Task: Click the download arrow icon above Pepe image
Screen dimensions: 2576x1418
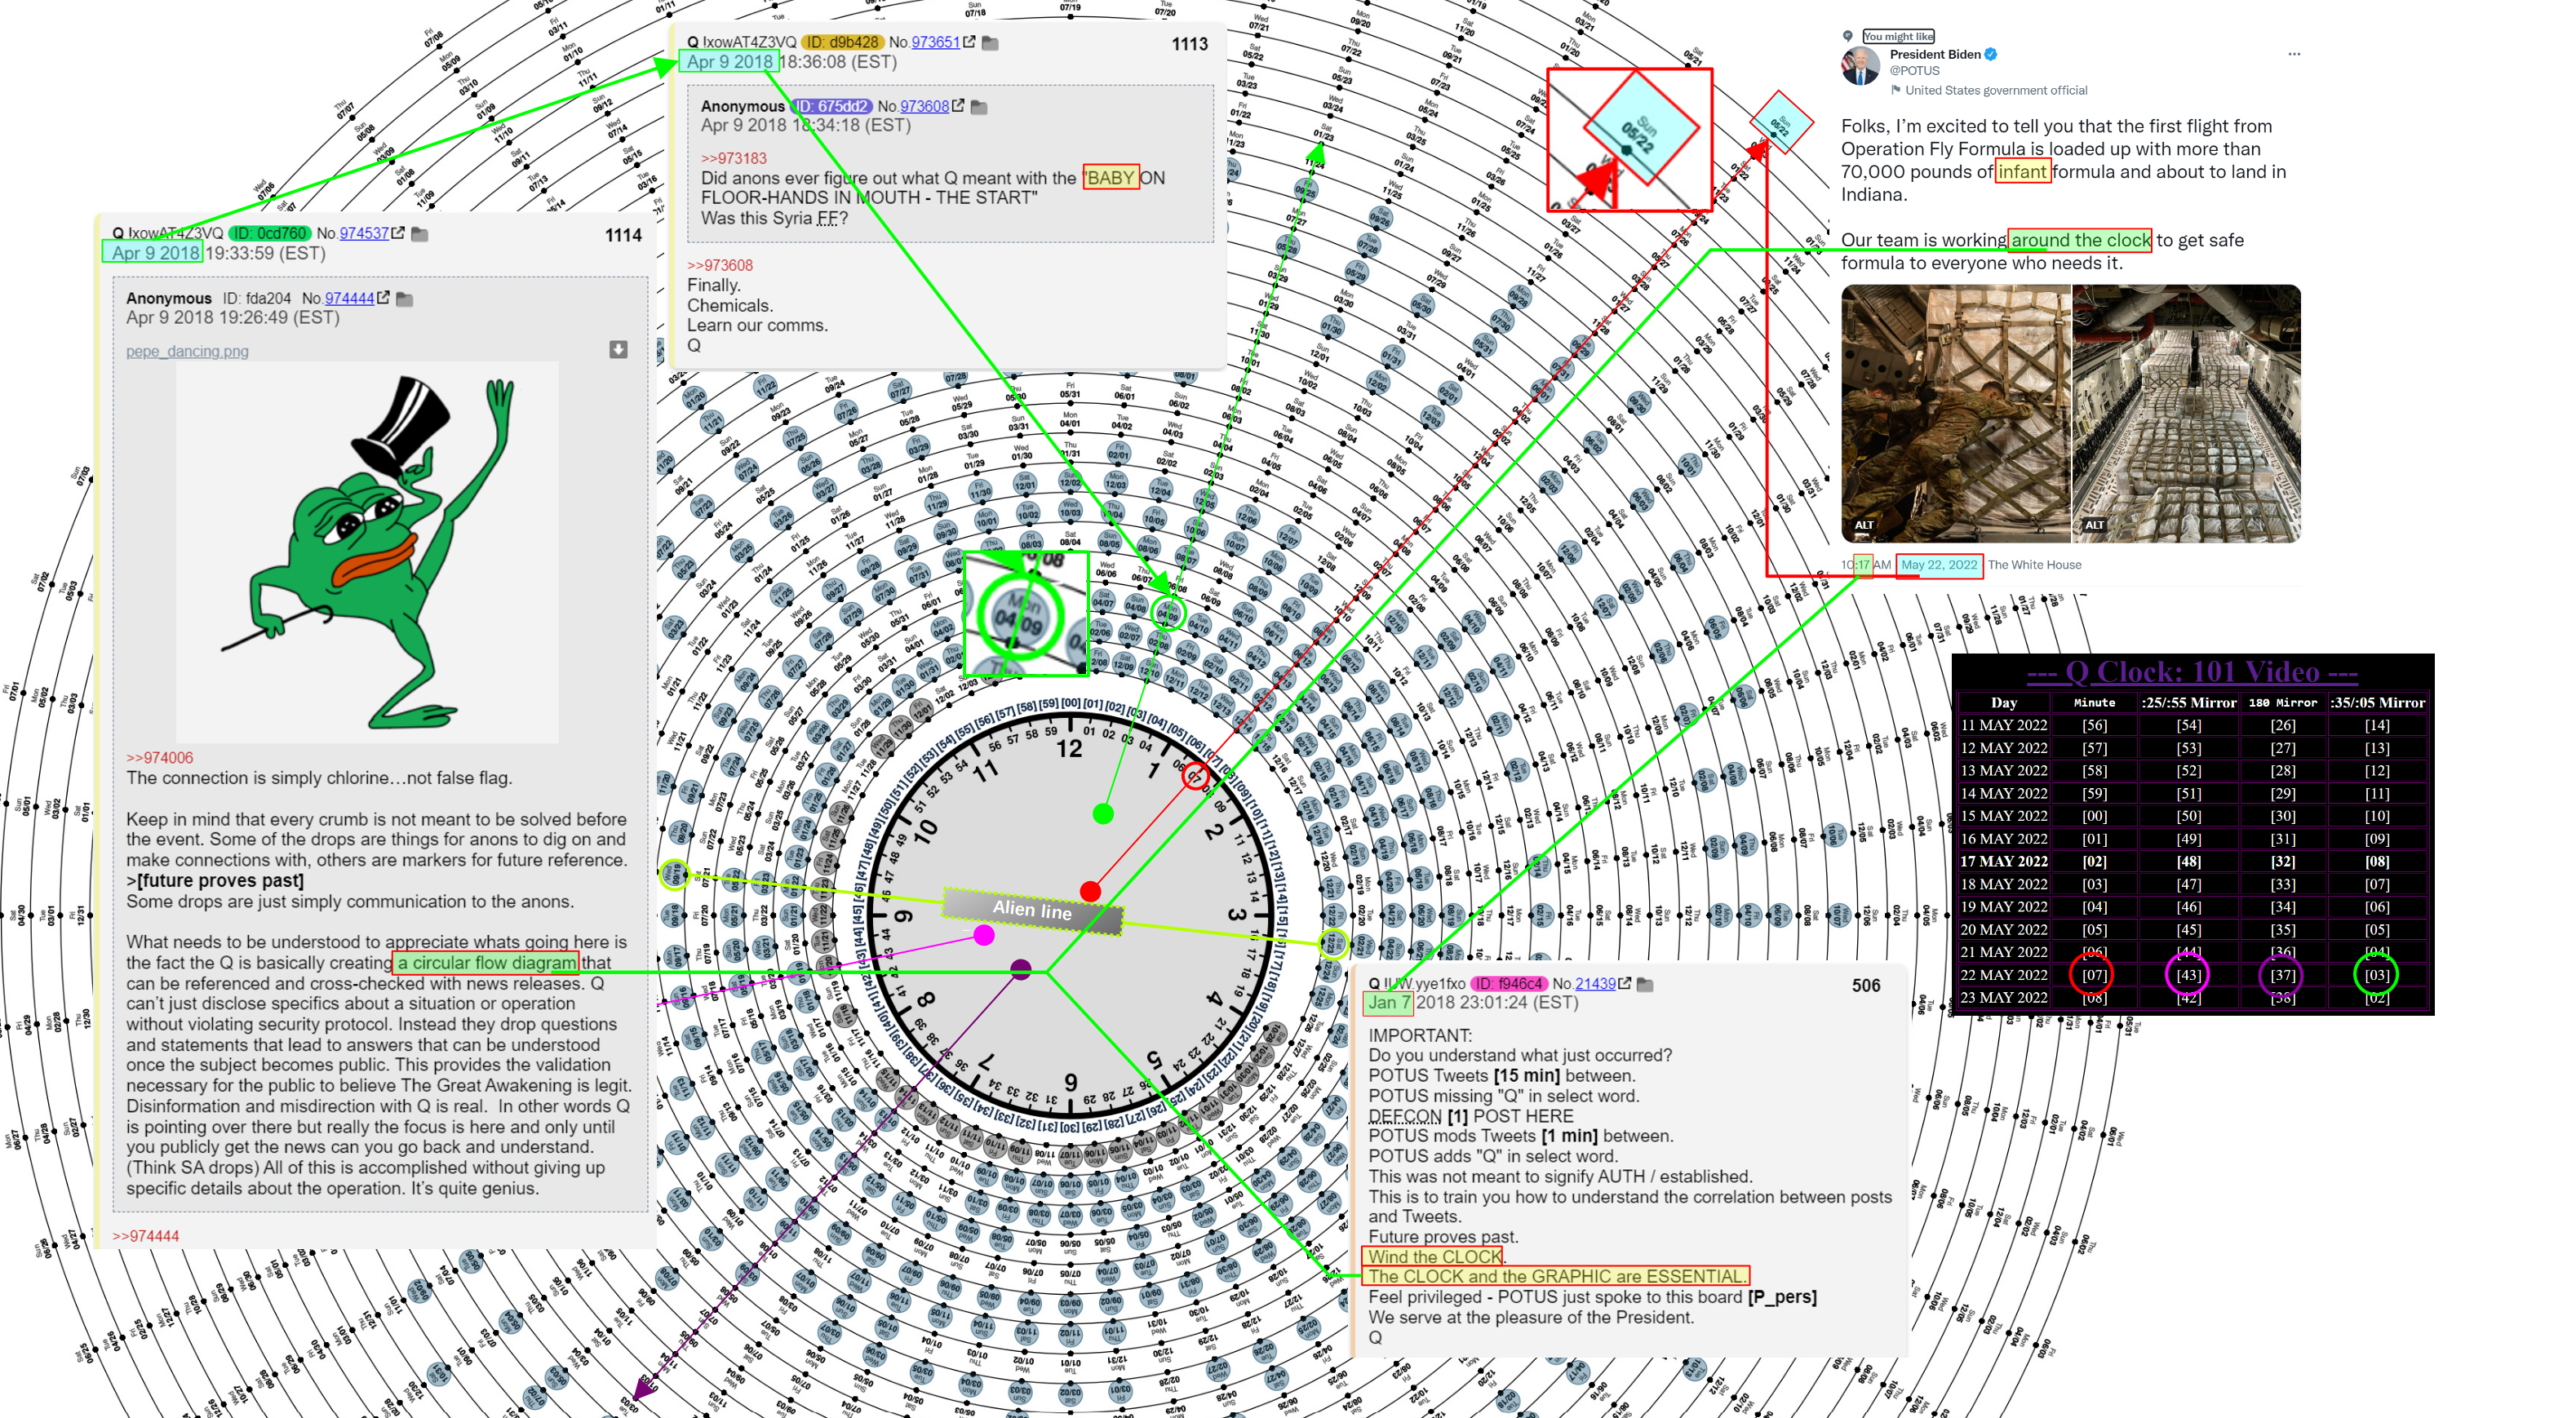Action: pyautogui.click(x=619, y=349)
